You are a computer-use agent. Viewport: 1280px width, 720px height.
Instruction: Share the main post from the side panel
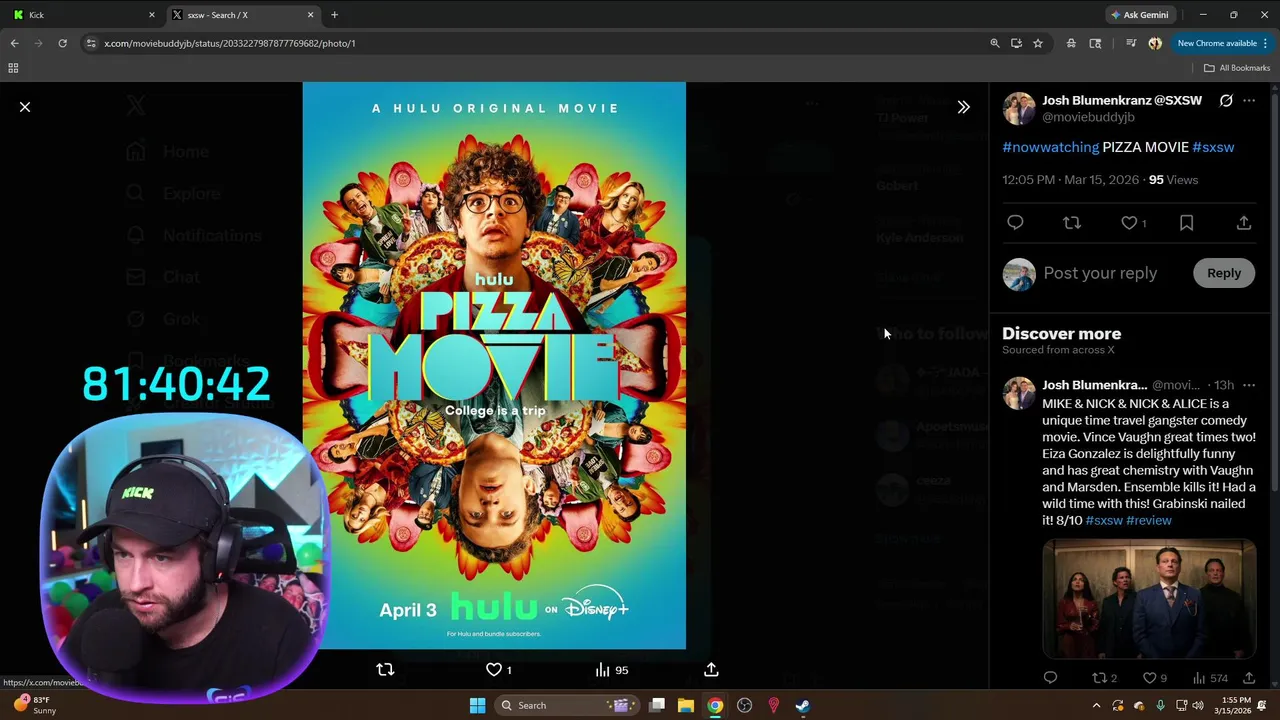pyautogui.click(x=1244, y=223)
